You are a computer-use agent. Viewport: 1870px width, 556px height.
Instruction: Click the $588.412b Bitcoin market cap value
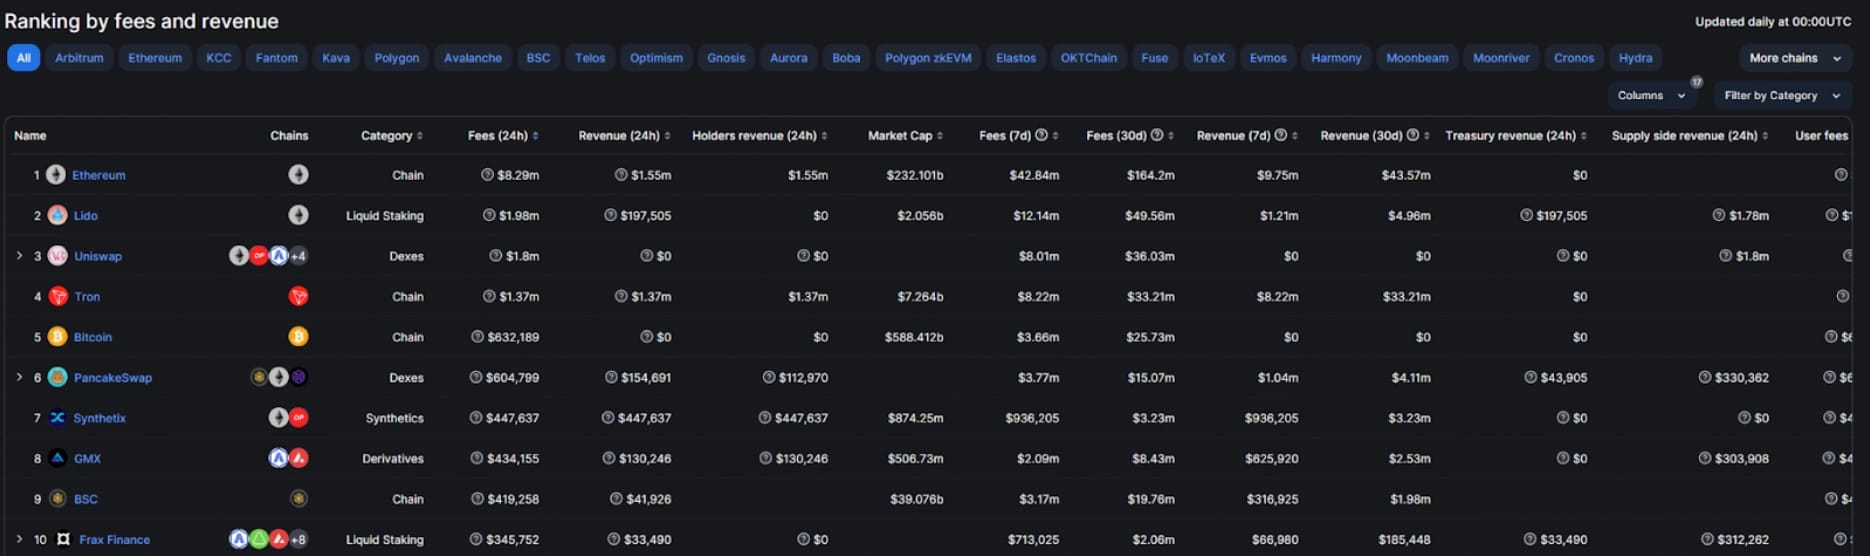click(x=914, y=337)
